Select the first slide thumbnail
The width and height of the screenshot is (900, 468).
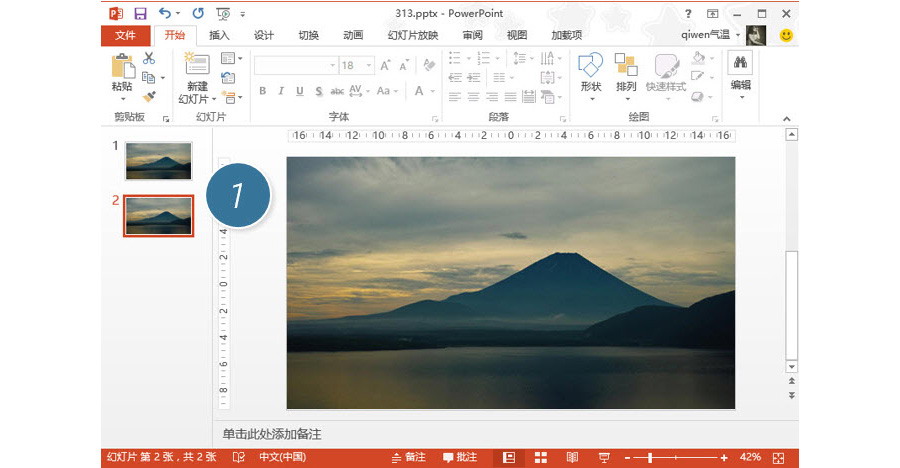coord(158,160)
